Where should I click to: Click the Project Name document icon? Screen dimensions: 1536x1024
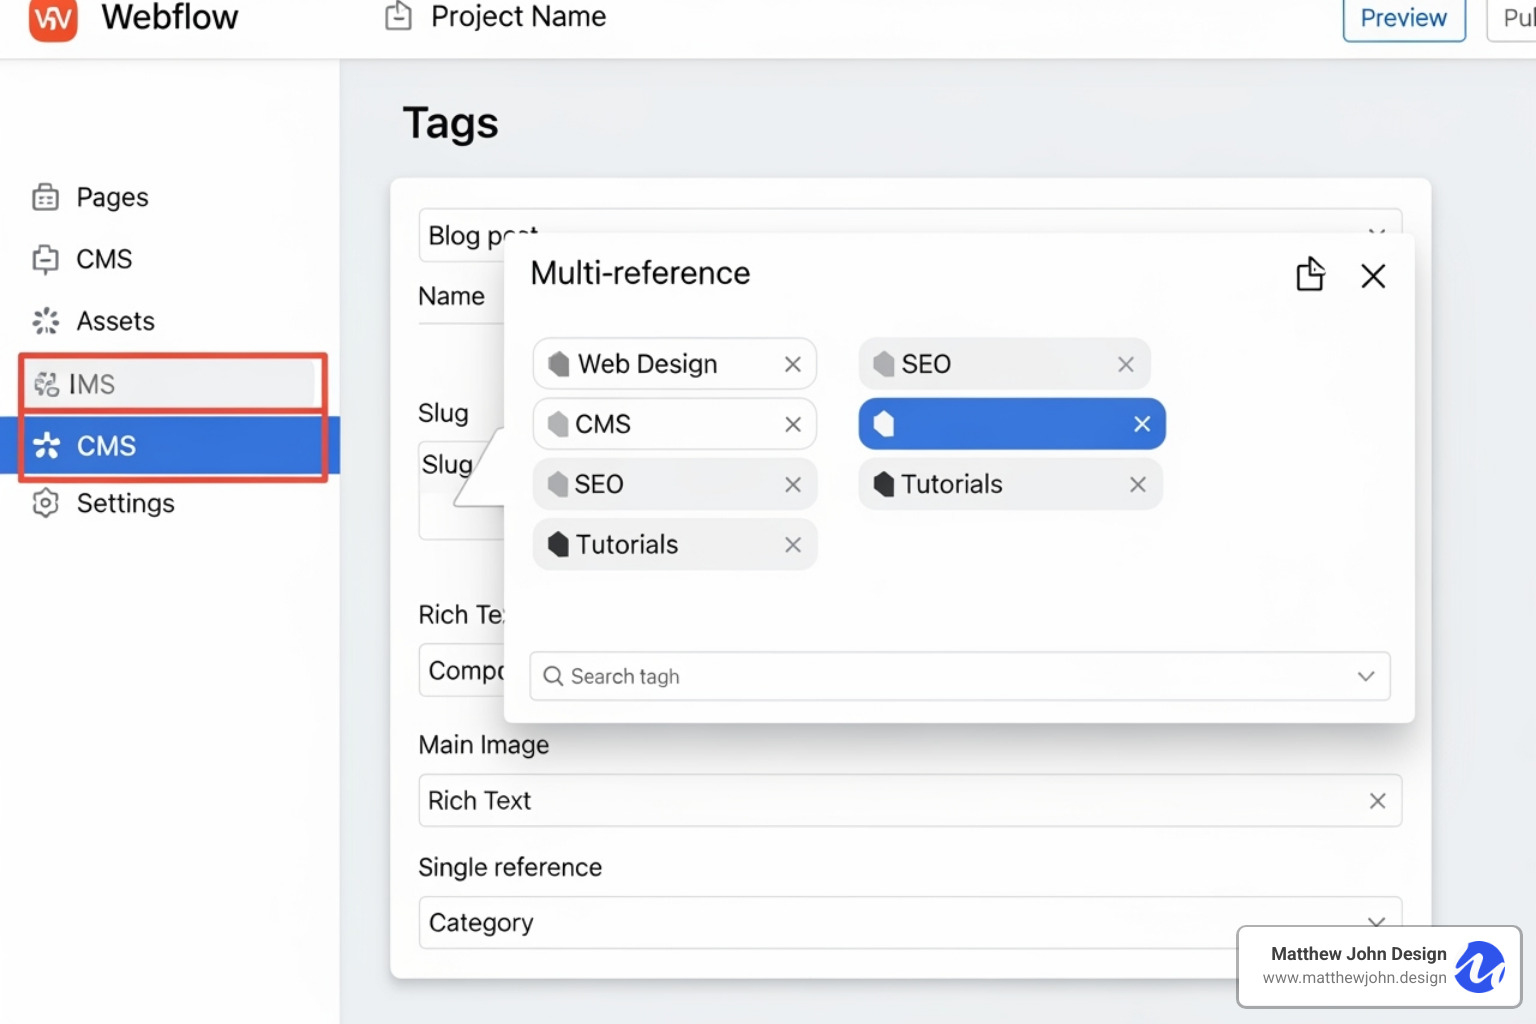point(398,16)
